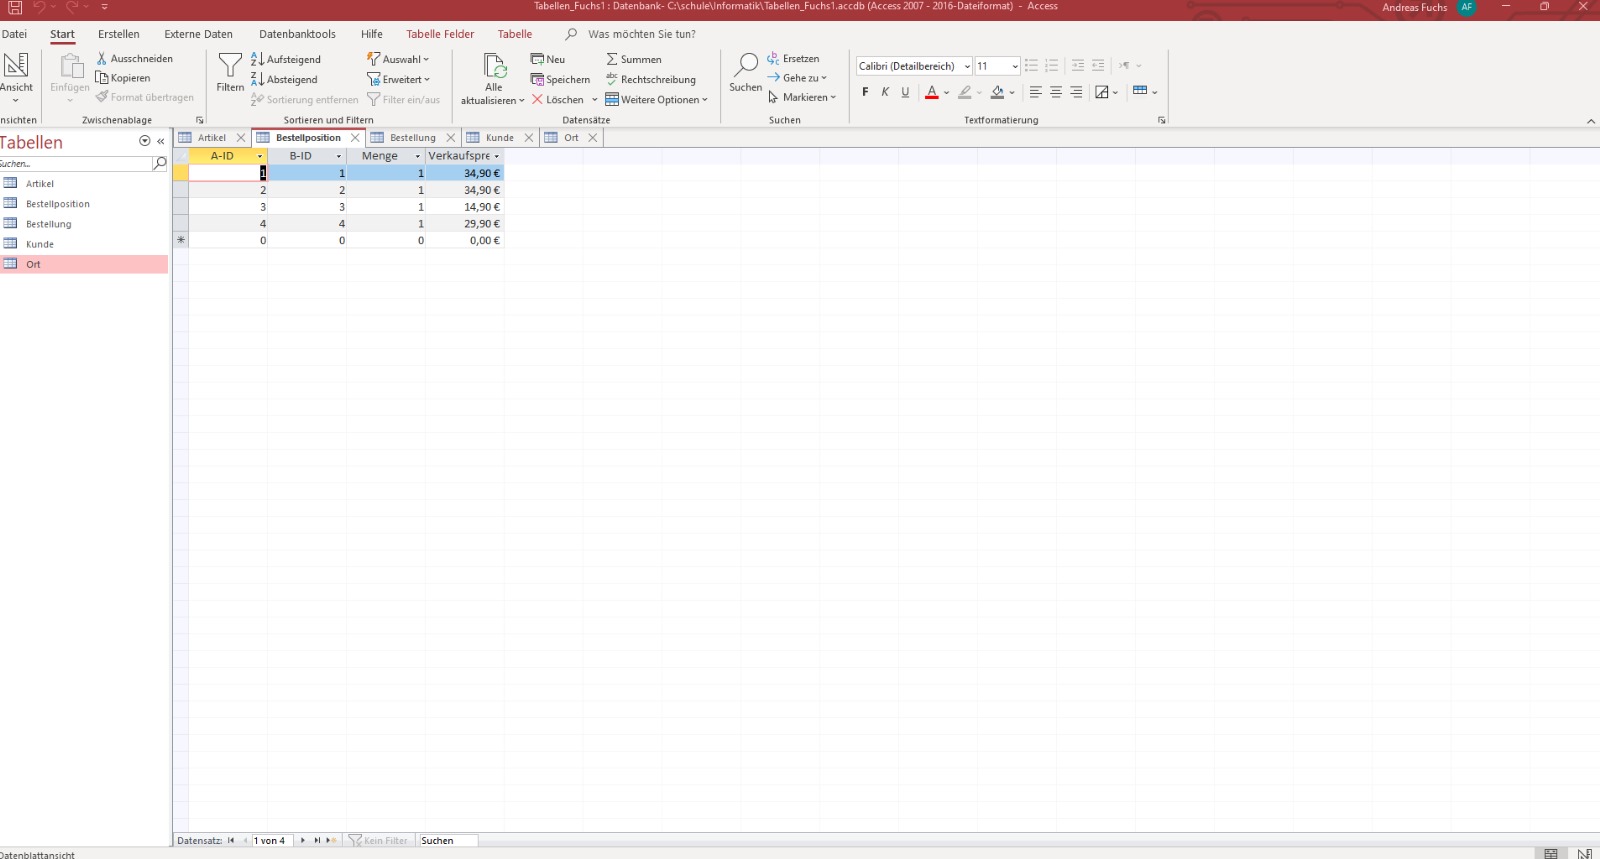The width and height of the screenshot is (1600, 859).
Task: Open the A-ID column filter arrow
Action: (260, 156)
